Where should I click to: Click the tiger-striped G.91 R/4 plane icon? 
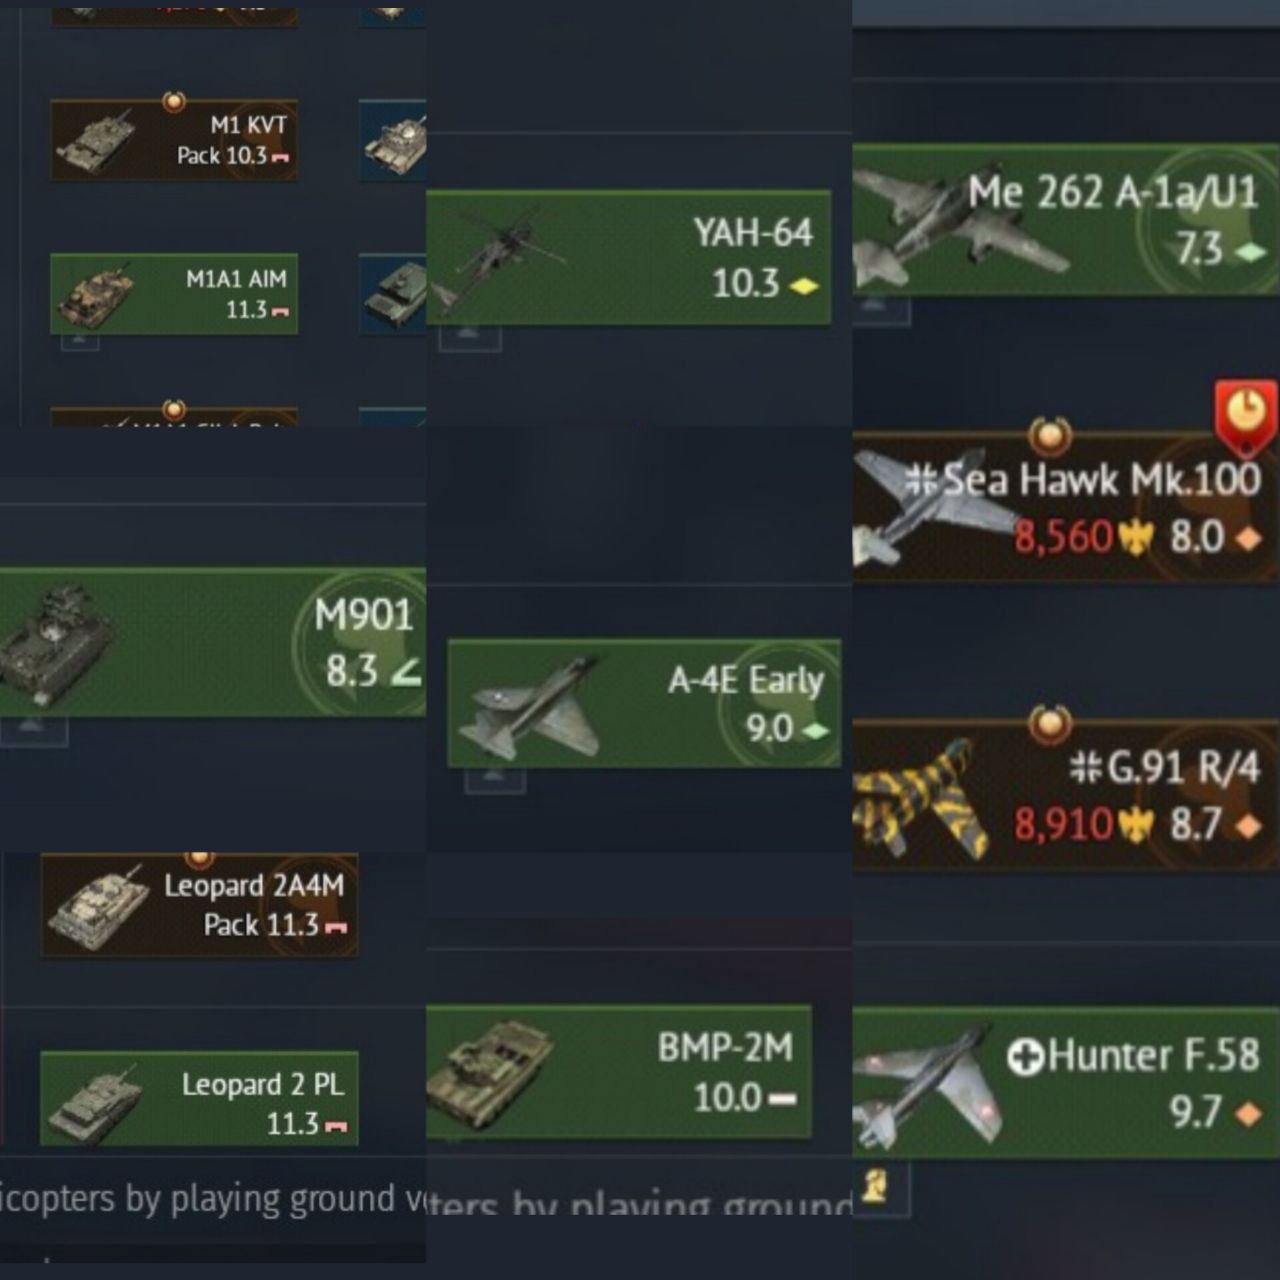pyautogui.click(x=920, y=797)
